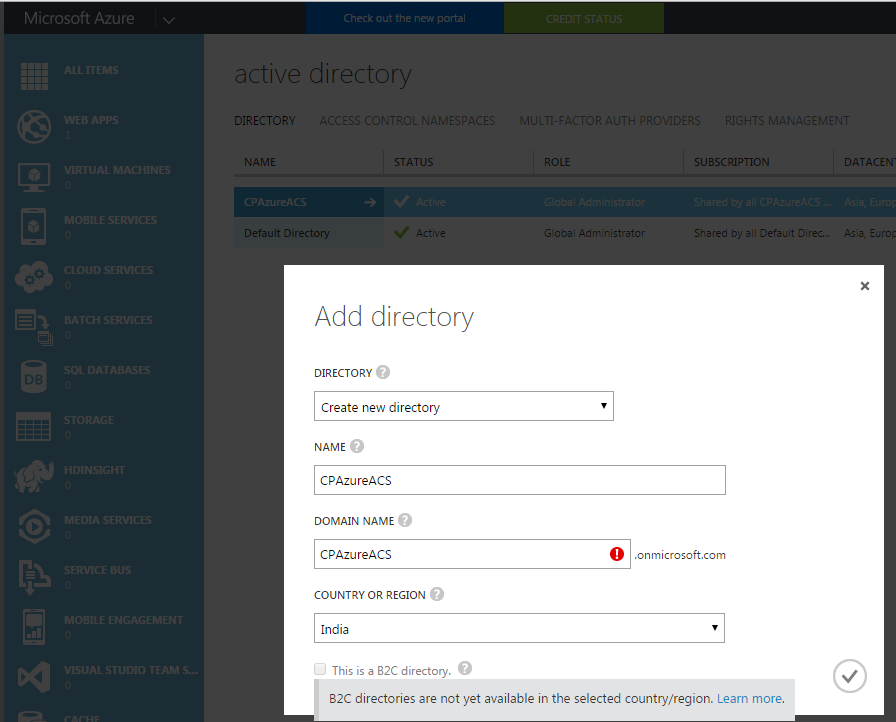Expand the Microsoft Azure header chevron
896x722 pixels.
tap(168, 20)
